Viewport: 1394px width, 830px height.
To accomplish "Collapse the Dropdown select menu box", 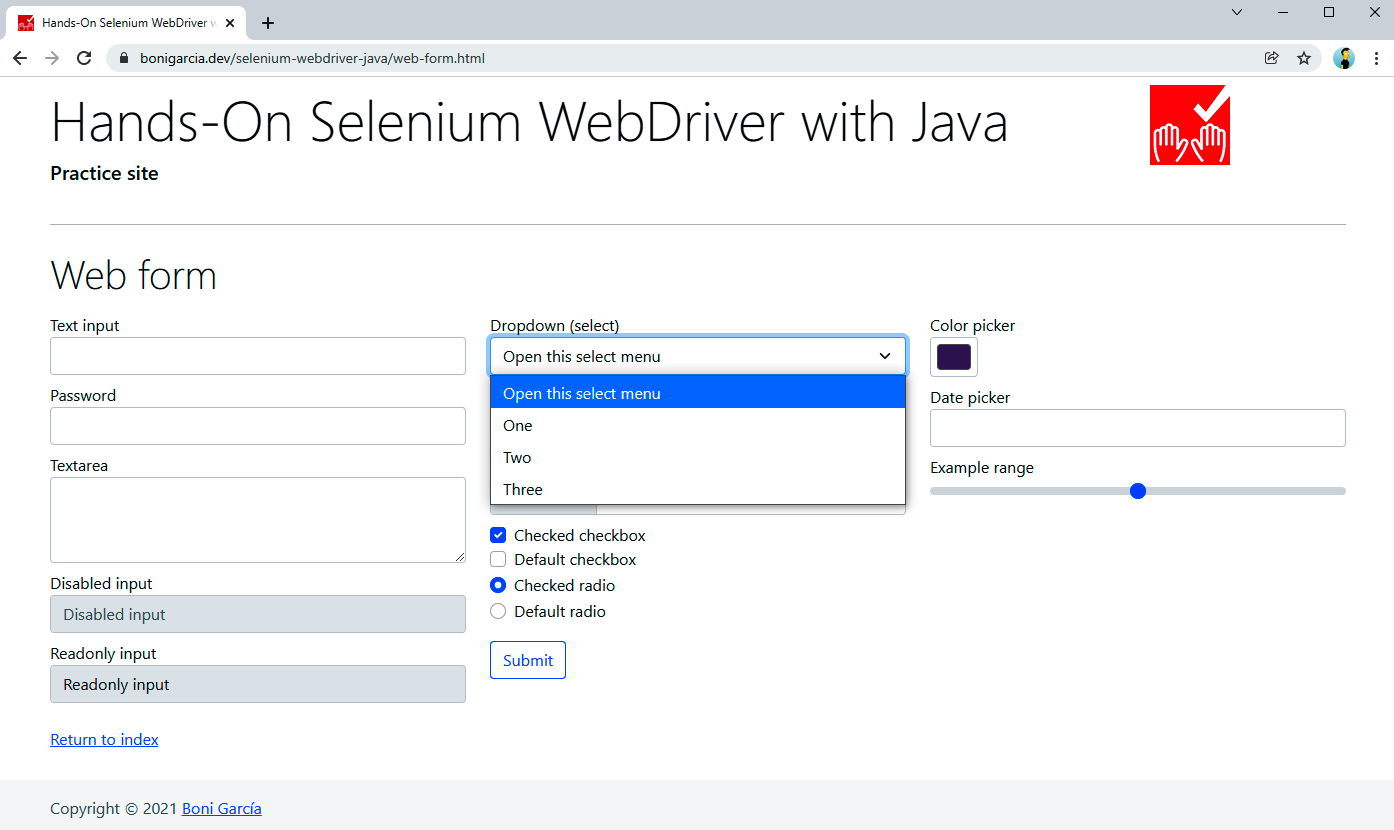I will click(x=697, y=356).
